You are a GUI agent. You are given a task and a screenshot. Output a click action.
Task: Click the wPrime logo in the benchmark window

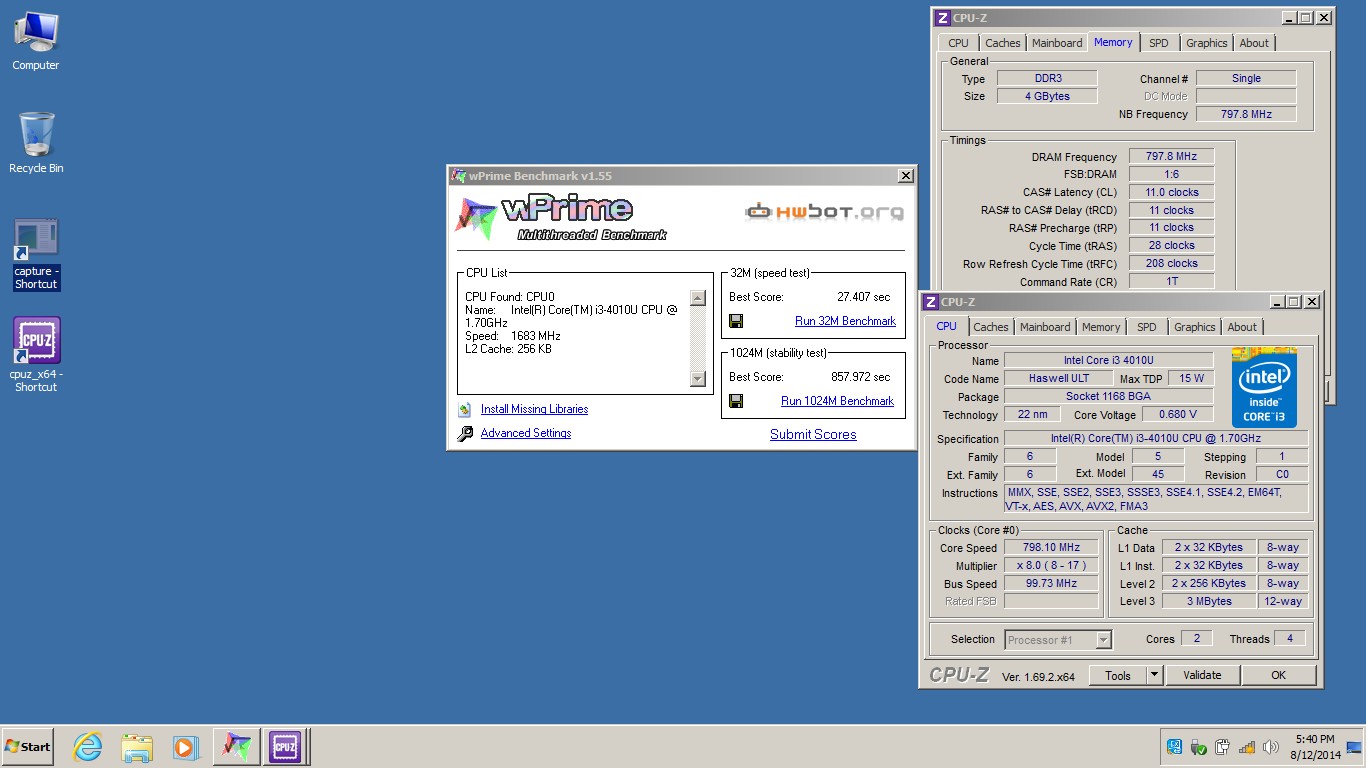coord(561,219)
